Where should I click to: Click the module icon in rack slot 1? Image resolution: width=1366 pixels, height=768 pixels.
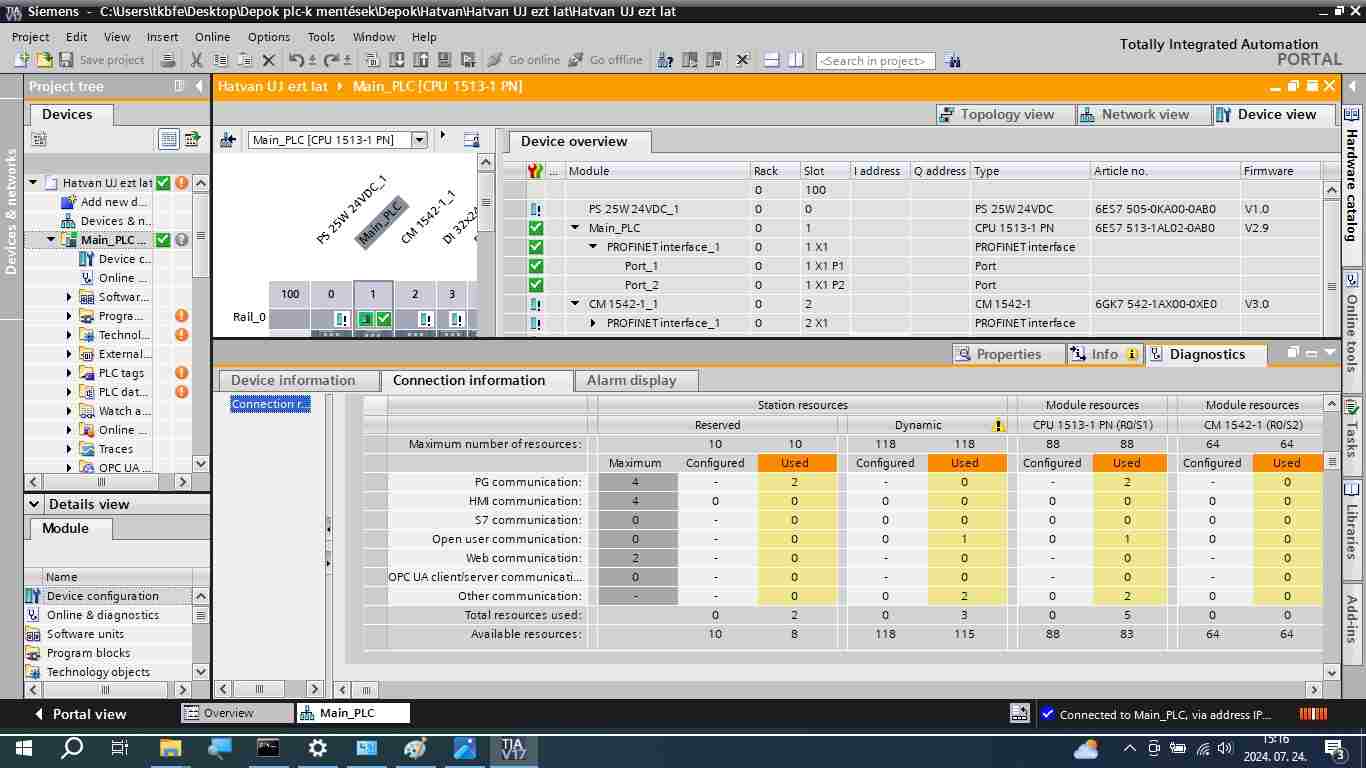coord(366,319)
